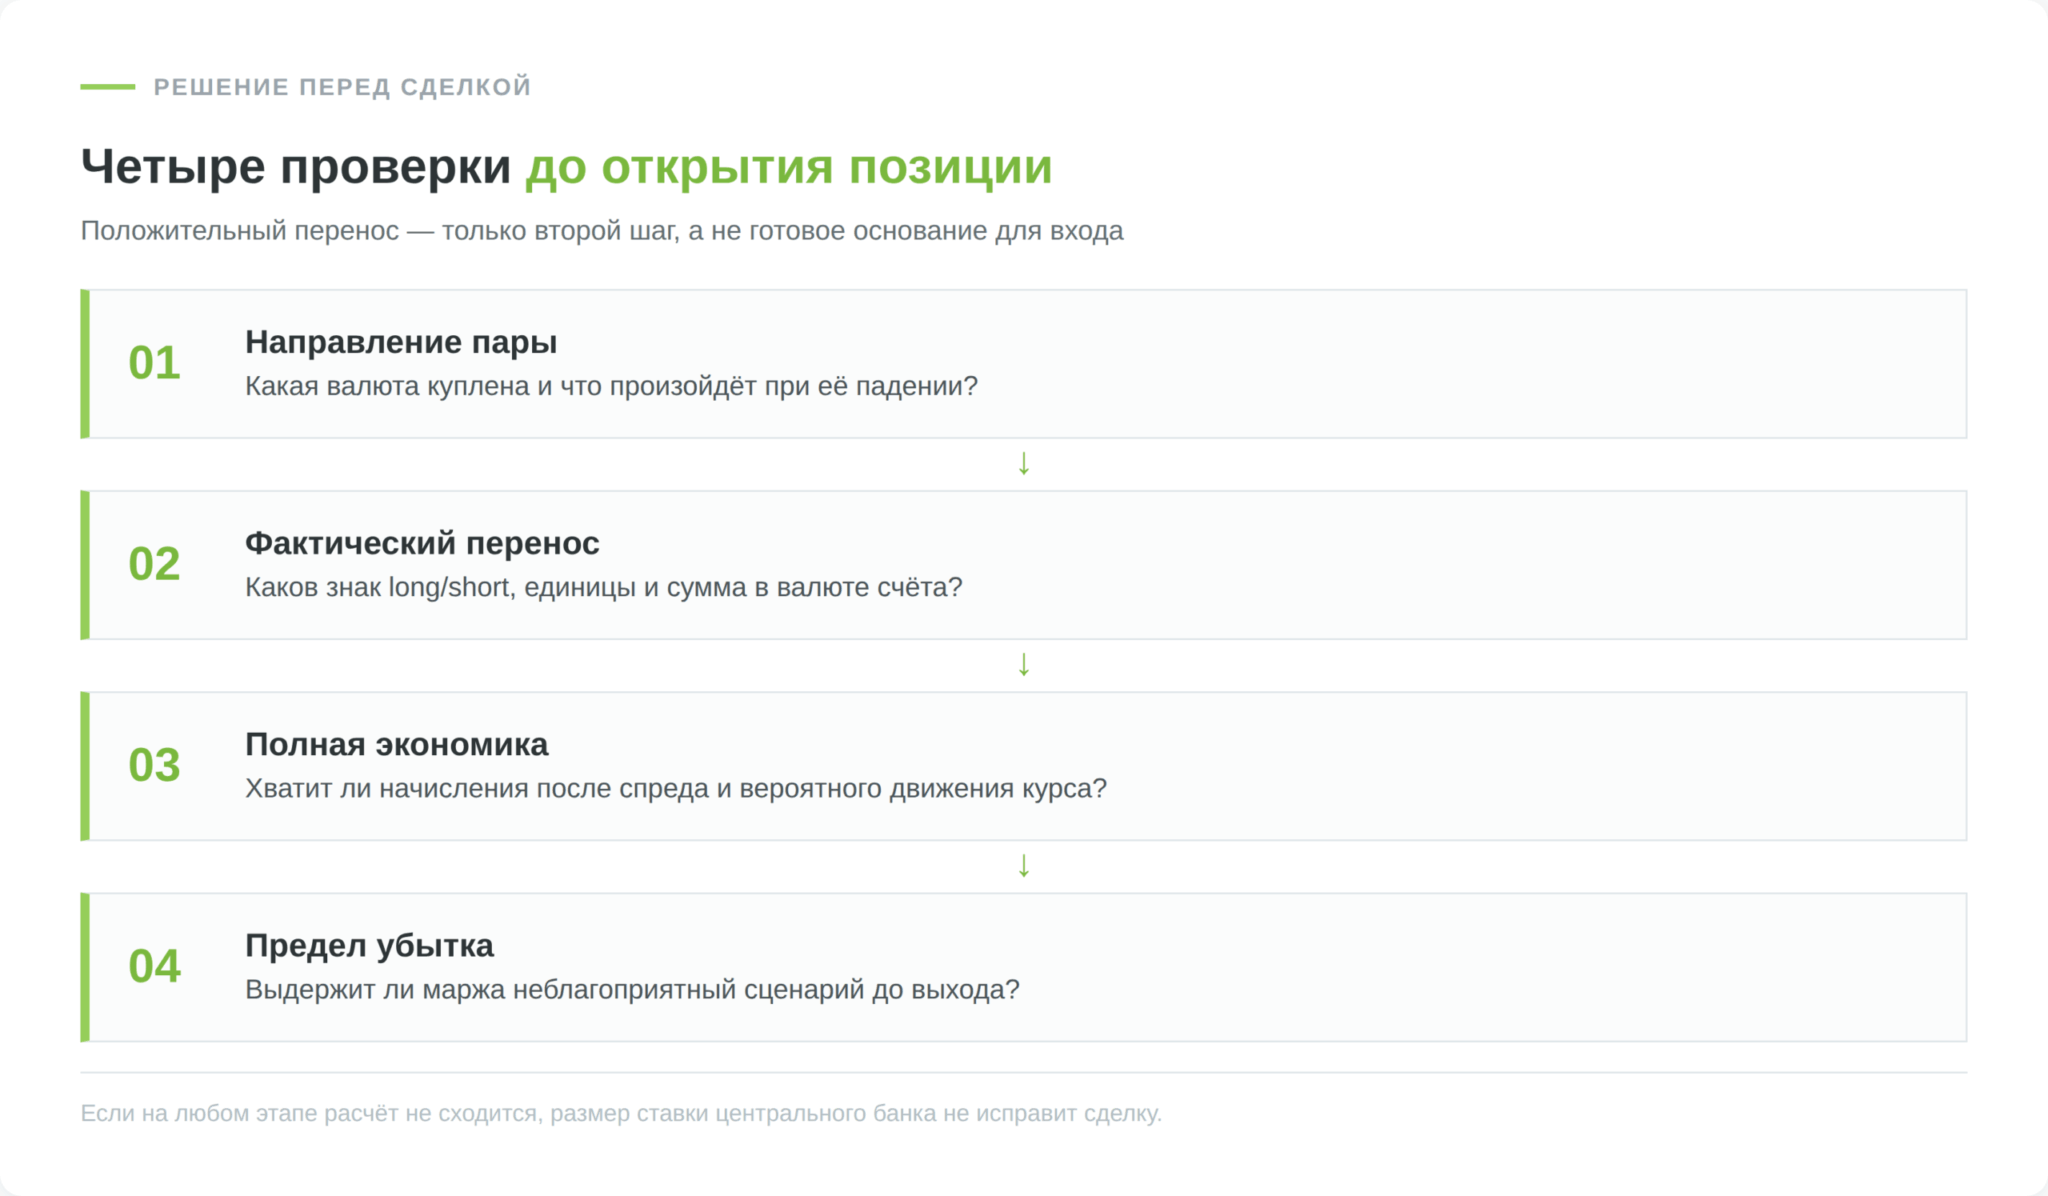Click the subtitle starting 'Положительный перенос'
2048x1196 pixels.
tap(602, 231)
